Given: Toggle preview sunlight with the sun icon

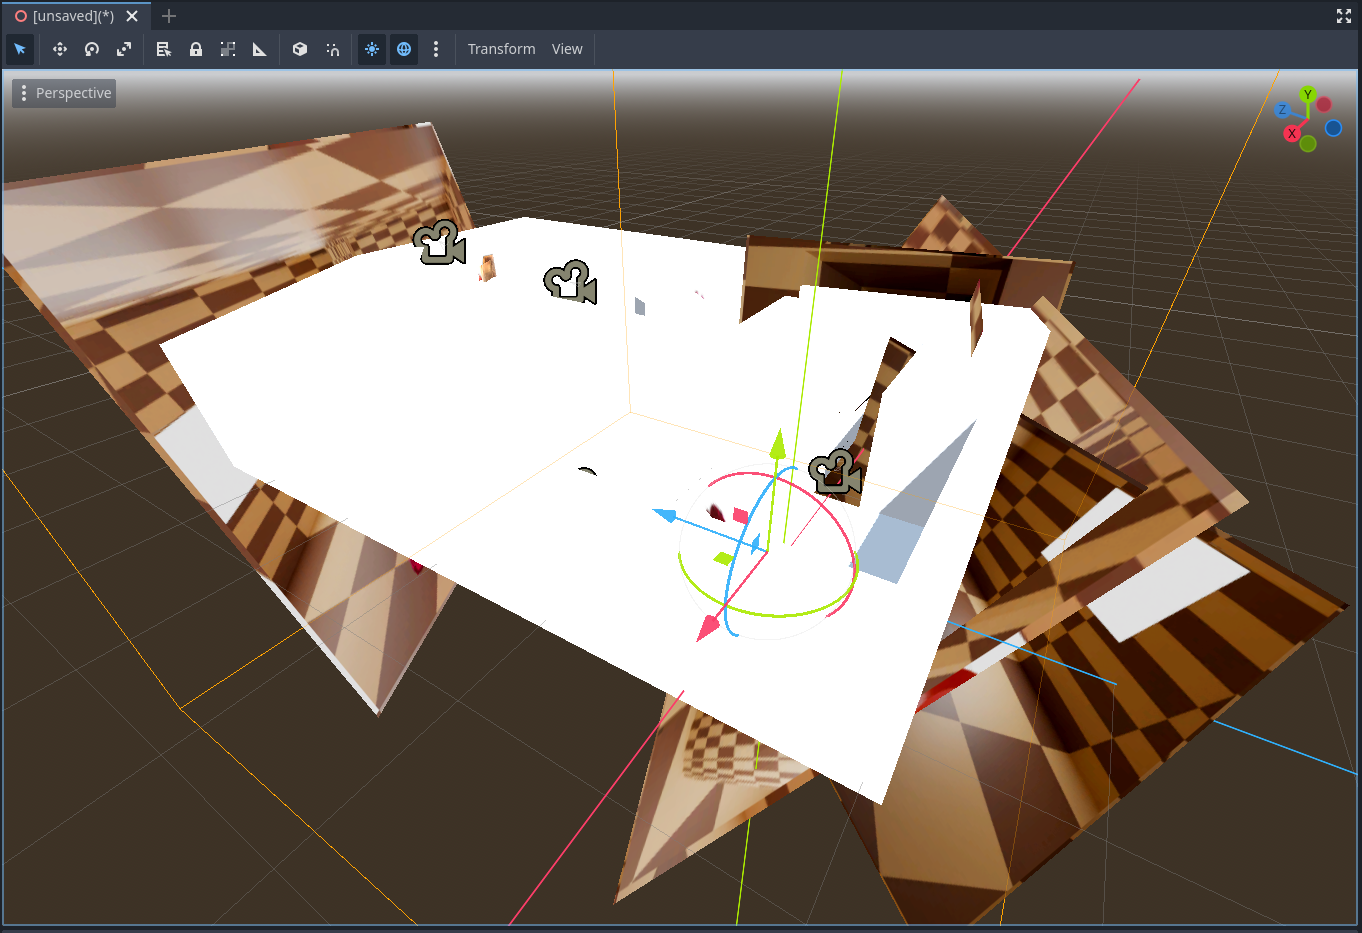Looking at the screenshot, I should tap(371, 49).
